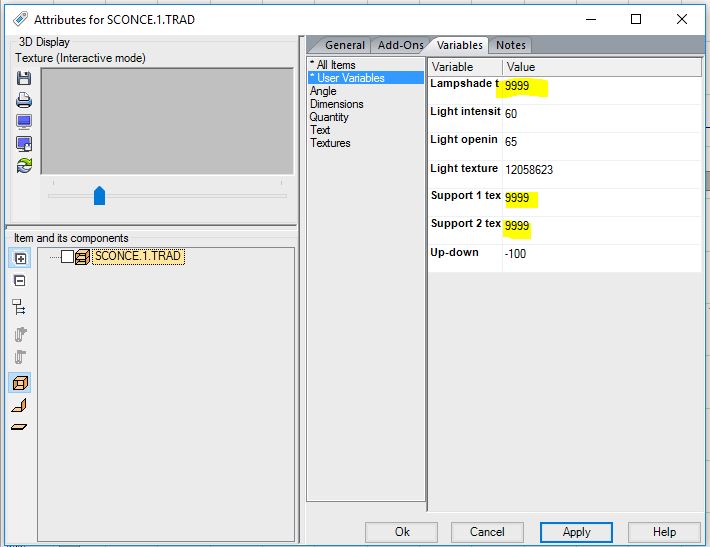Select Textures in the category list
The width and height of the screenshot is (710, 547).
pos(330,143)
